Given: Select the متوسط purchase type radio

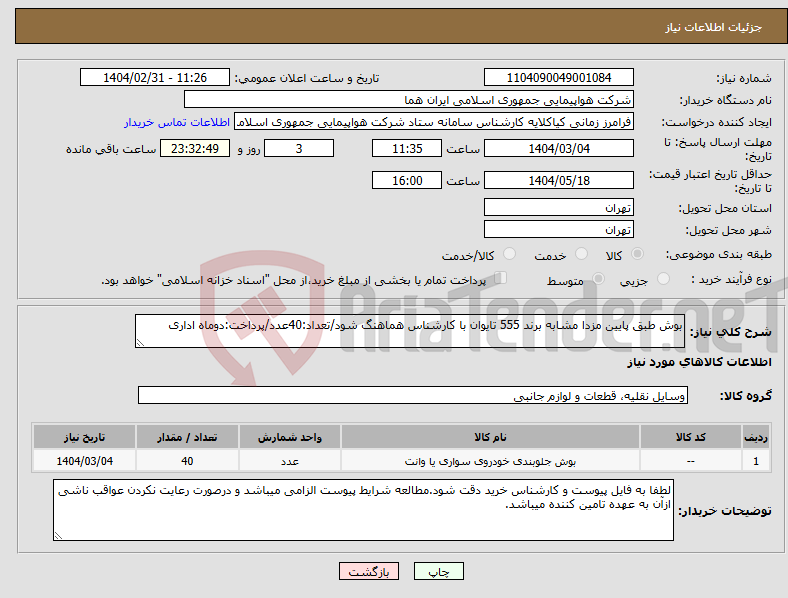Looking at the screenshot, I should click(598, 278).
